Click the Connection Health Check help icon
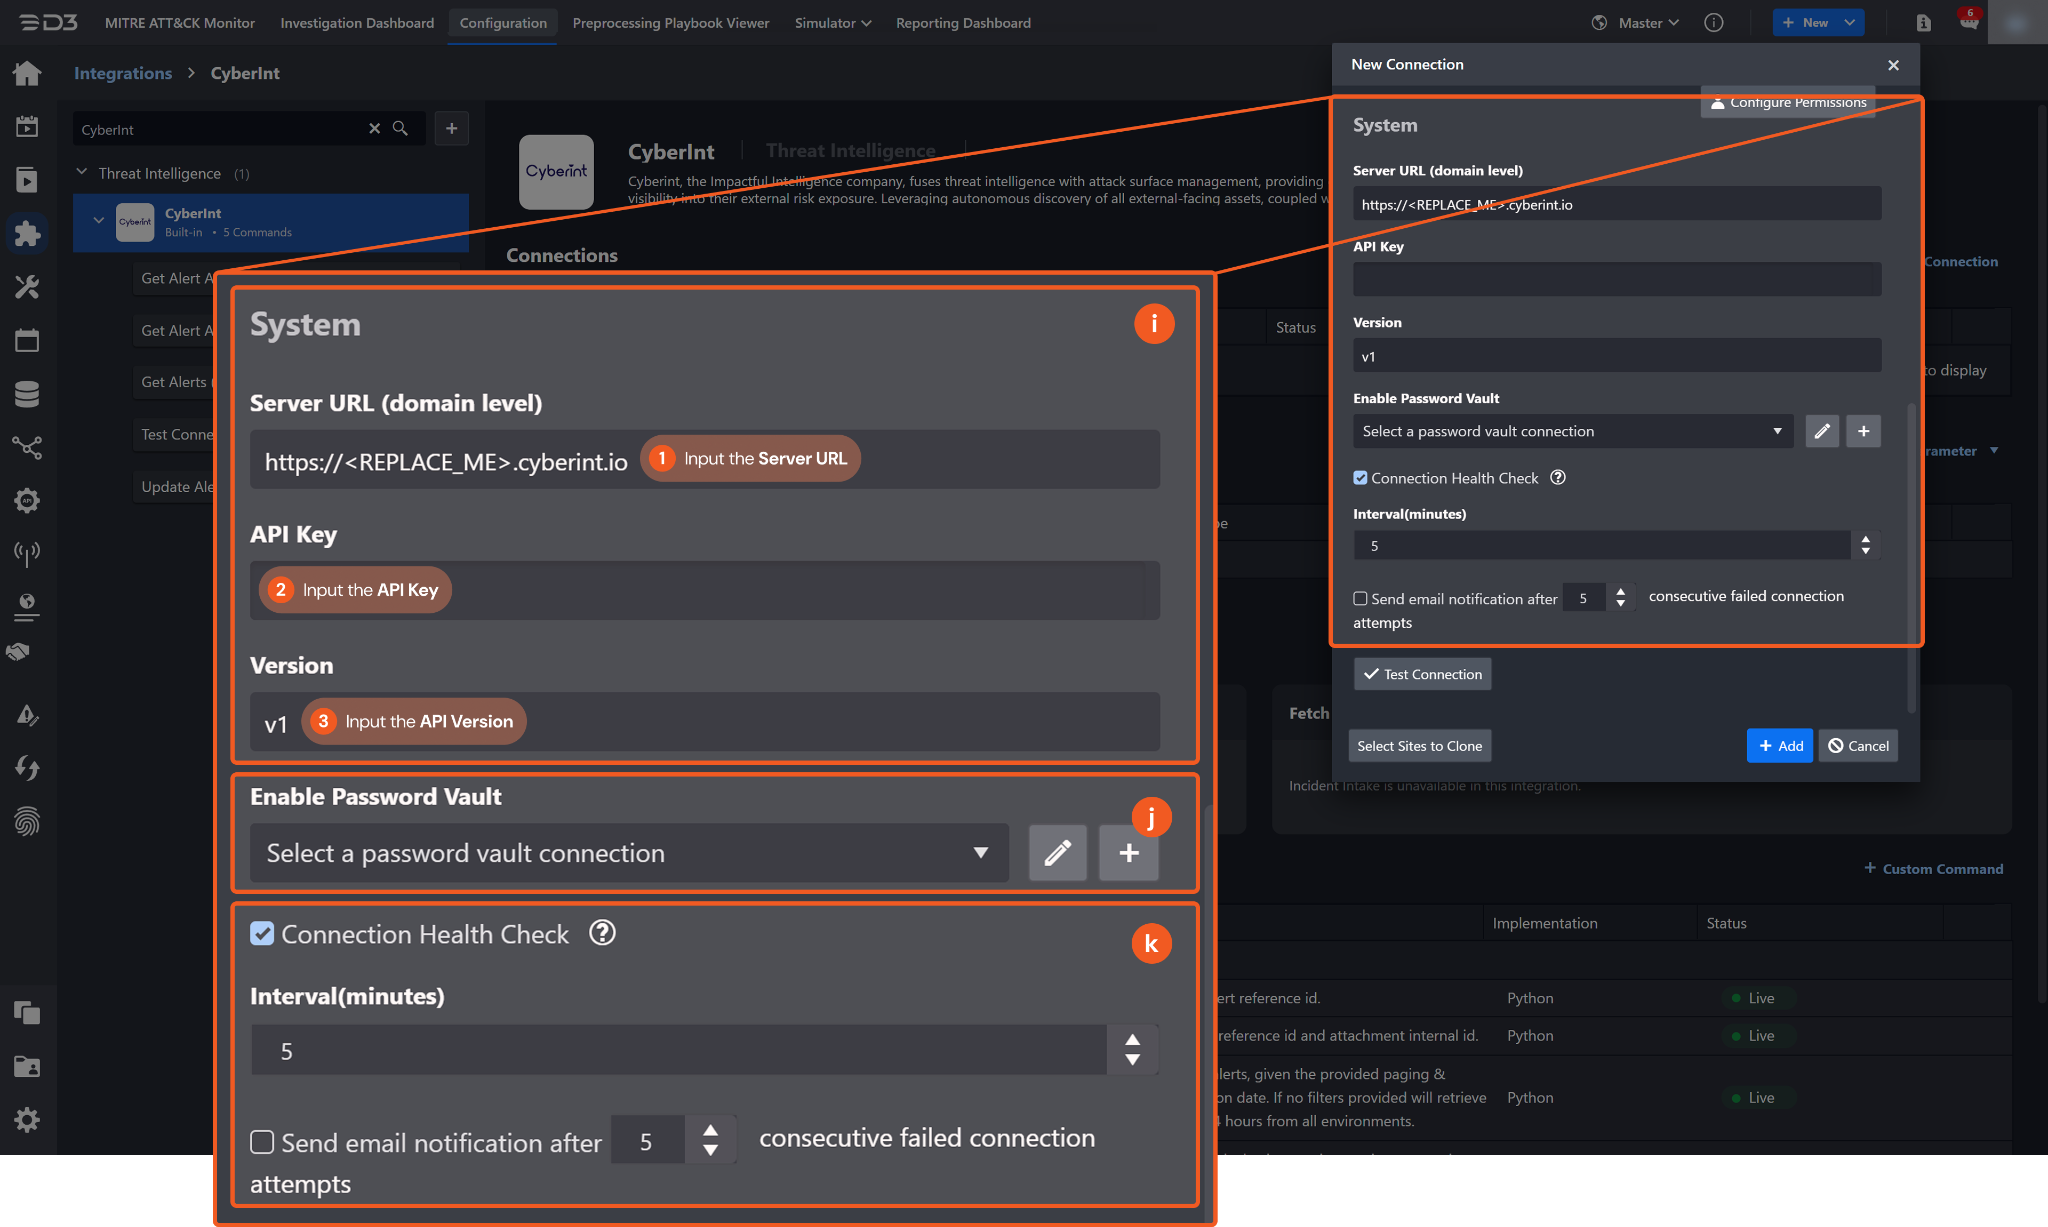The height and width of the screenshot is (1227, 2048). click(x=1558, y=478)
